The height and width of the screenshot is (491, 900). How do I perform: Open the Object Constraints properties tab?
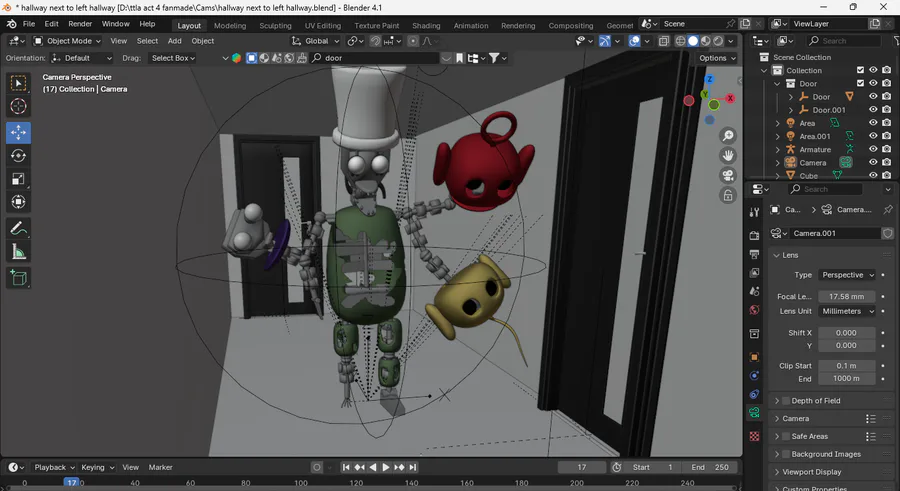pos(754,394)
